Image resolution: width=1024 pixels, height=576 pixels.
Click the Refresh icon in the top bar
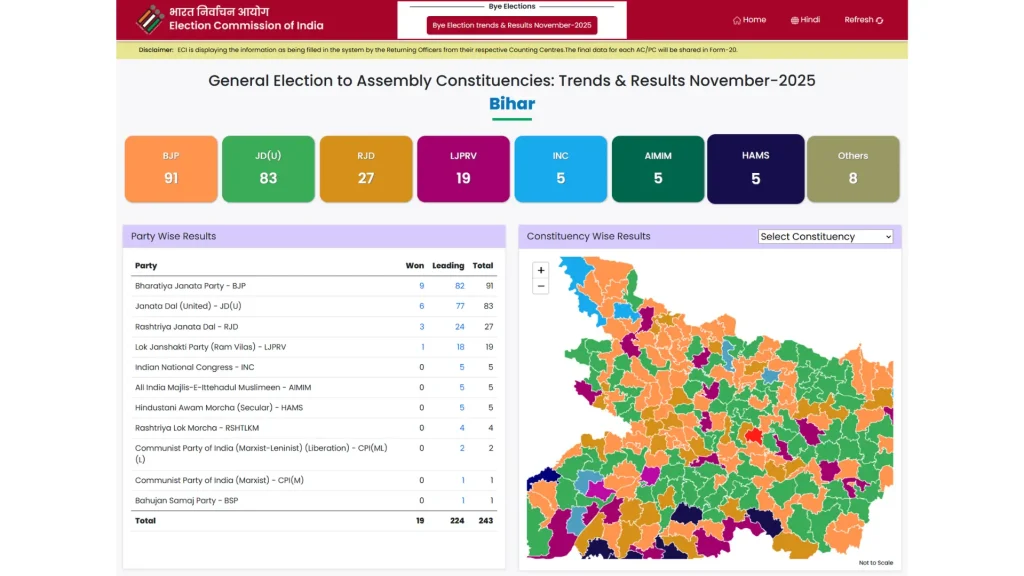(x=881, y=19)
